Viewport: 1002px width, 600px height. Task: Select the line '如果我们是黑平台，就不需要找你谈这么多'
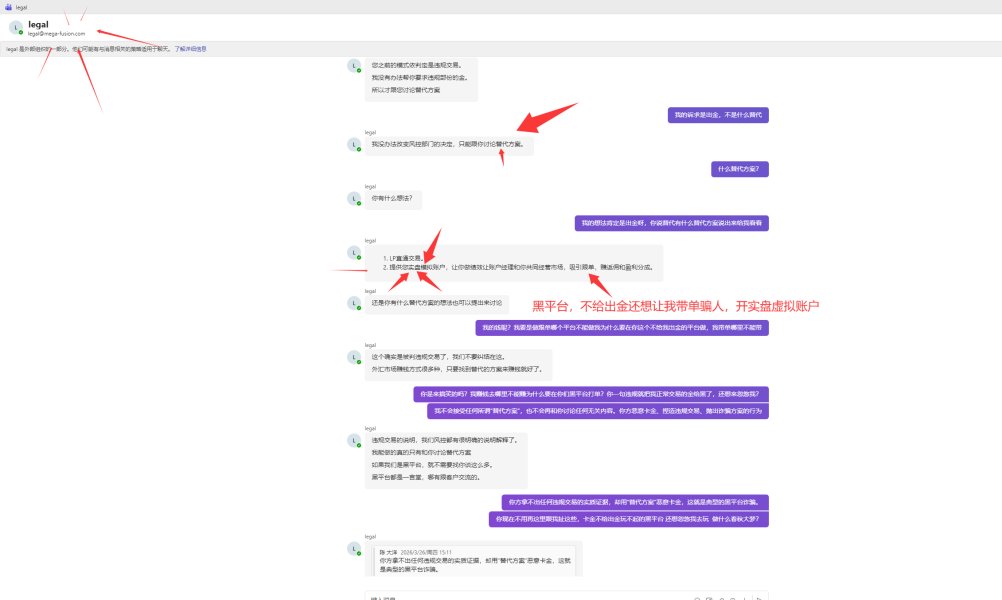pyautogui.click(x=432, y=465)
